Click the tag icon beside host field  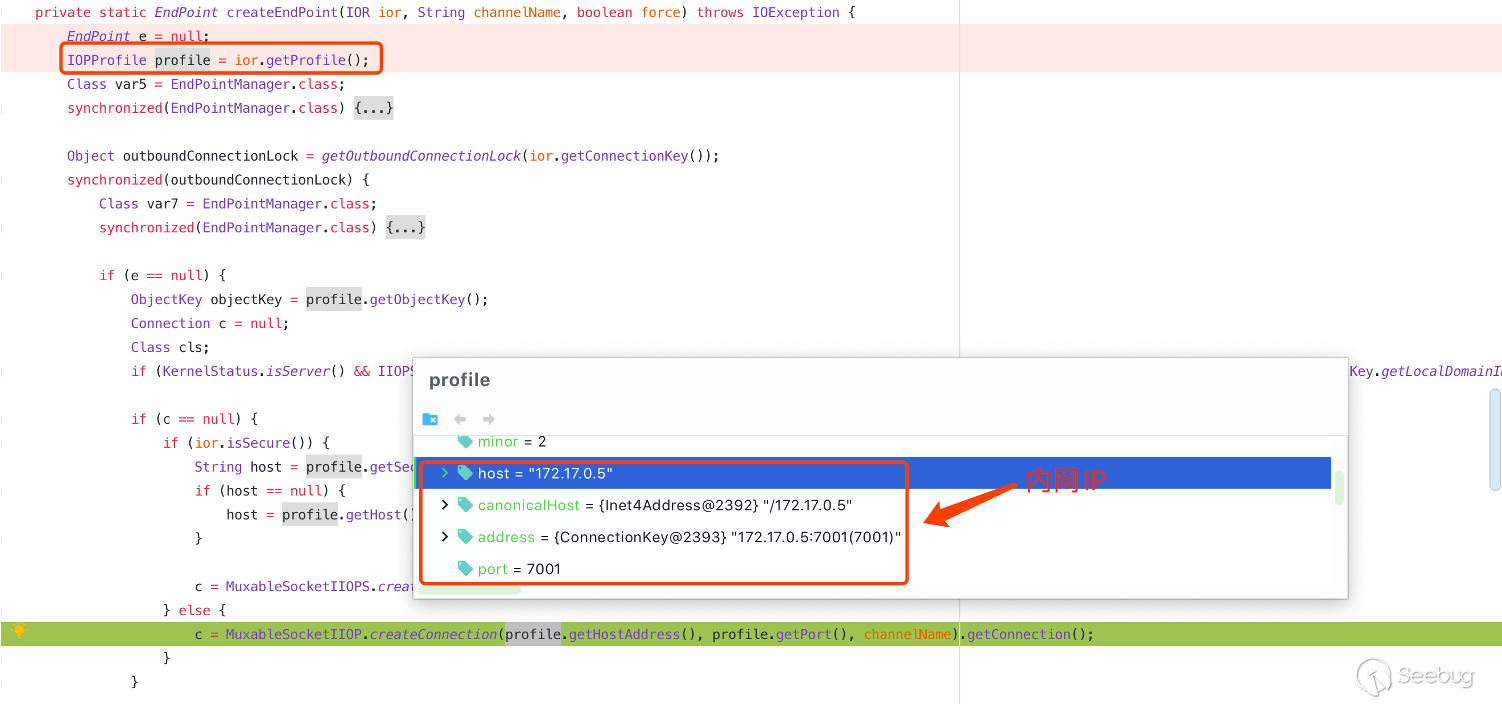[465, 473]
